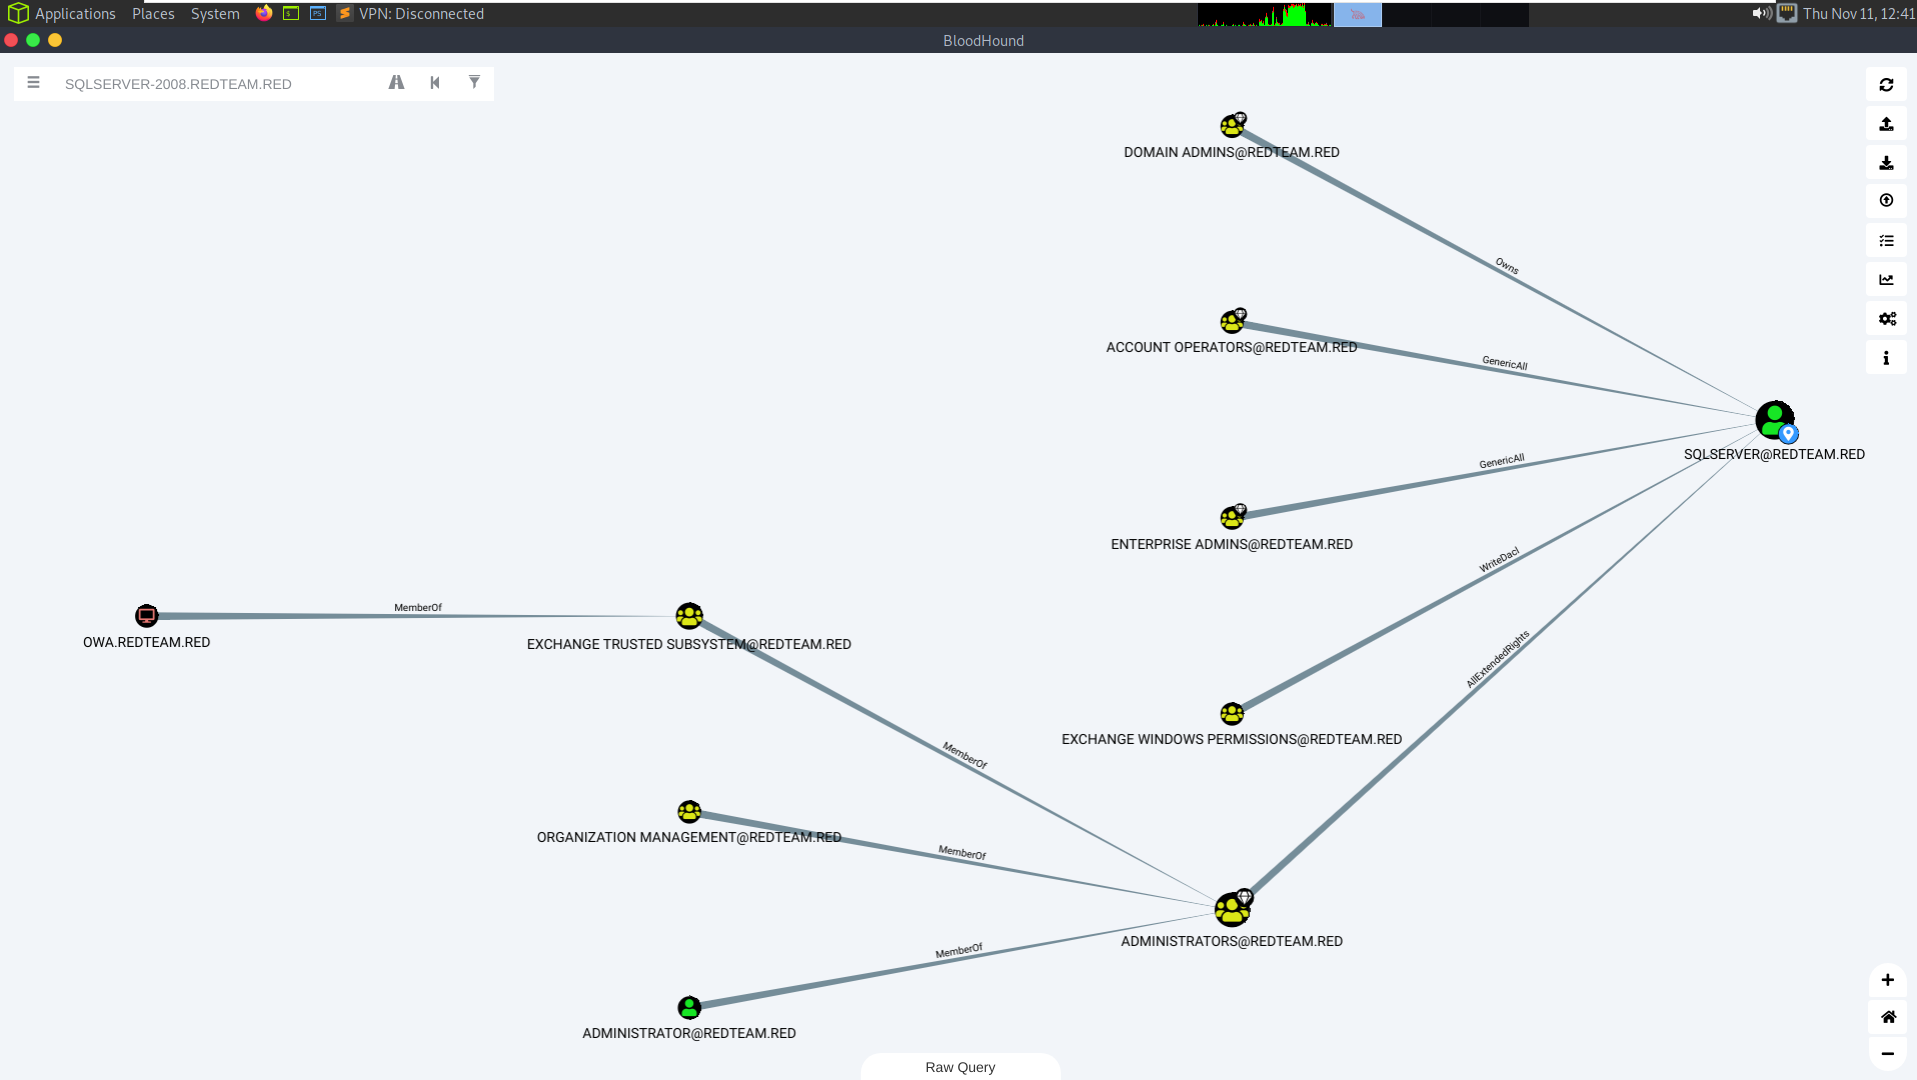Select the ADMINISTRATORS group node
The width and height of the screenshot is (1917, 1080).
[1232, 909]
